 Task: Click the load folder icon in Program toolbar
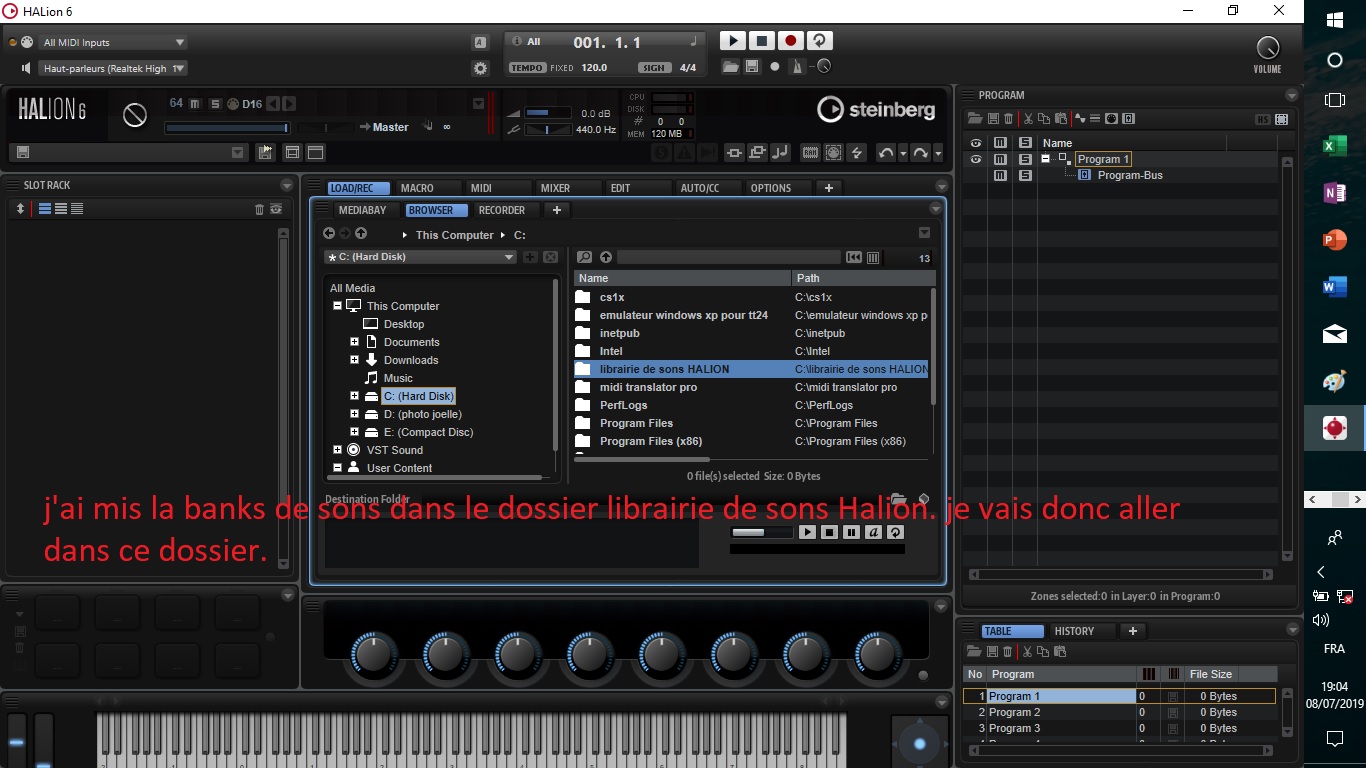pyautogui.click(x=975, y=119)
